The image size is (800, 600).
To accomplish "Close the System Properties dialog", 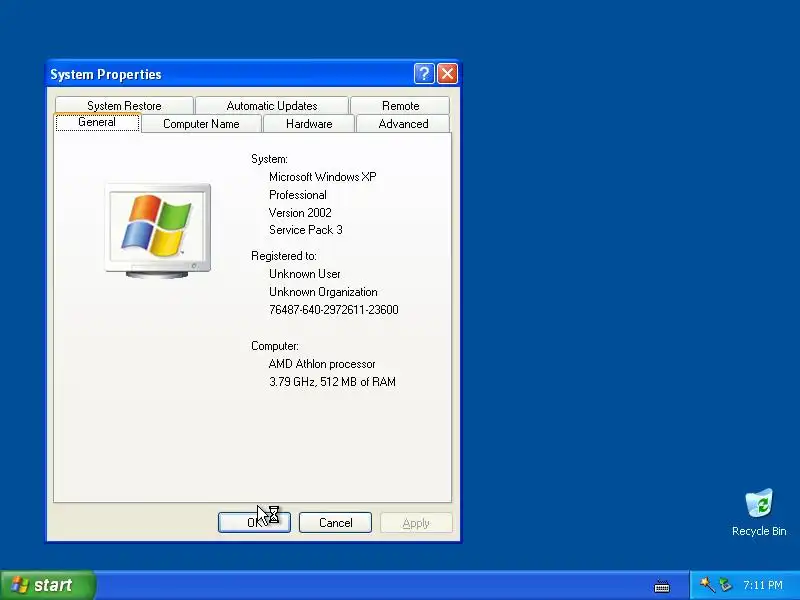I will [447, 74].
